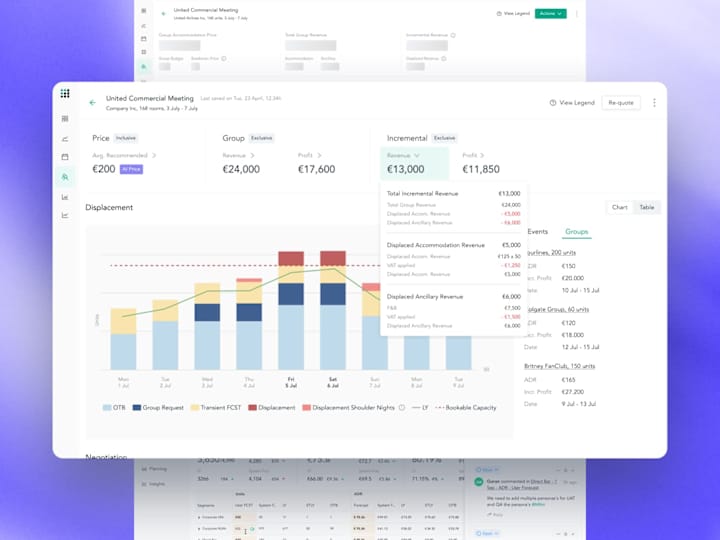The height and width of the screenshot is (540, 720).
Task: Go back using the green arrow icon
Action: (x=92, y=103)
